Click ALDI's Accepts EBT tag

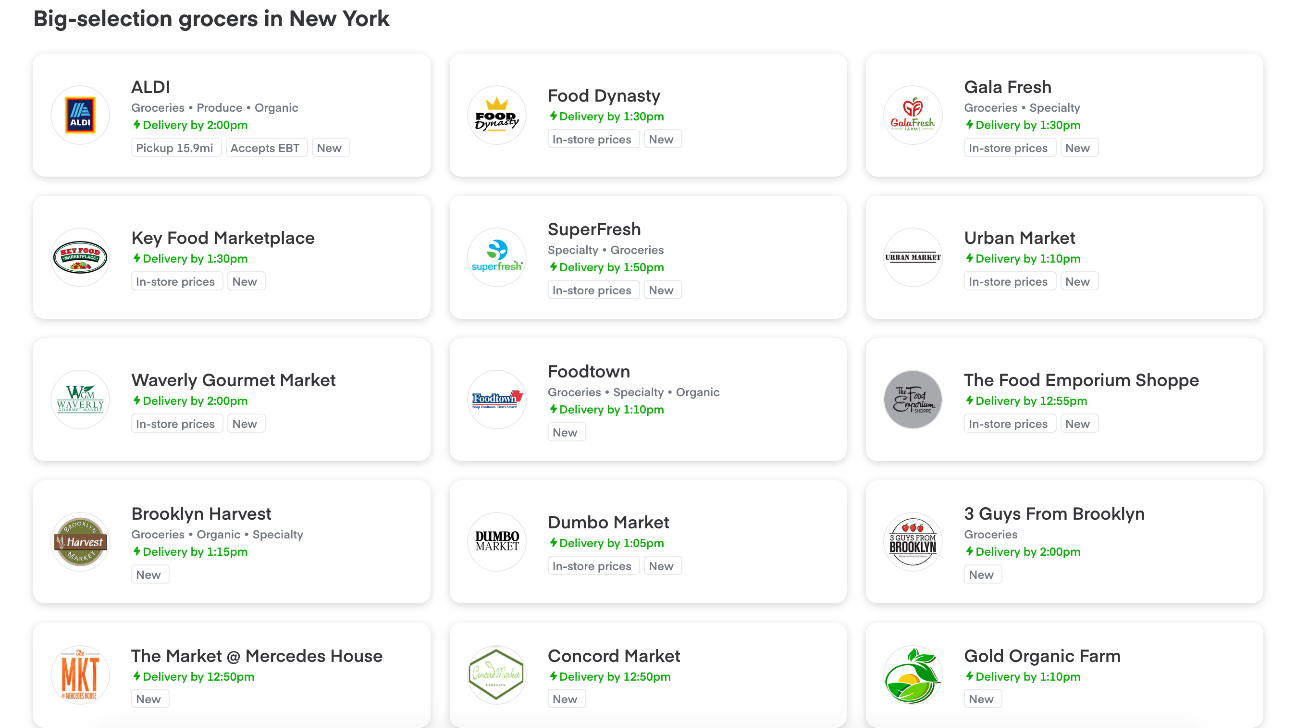[x=265, y=148]
